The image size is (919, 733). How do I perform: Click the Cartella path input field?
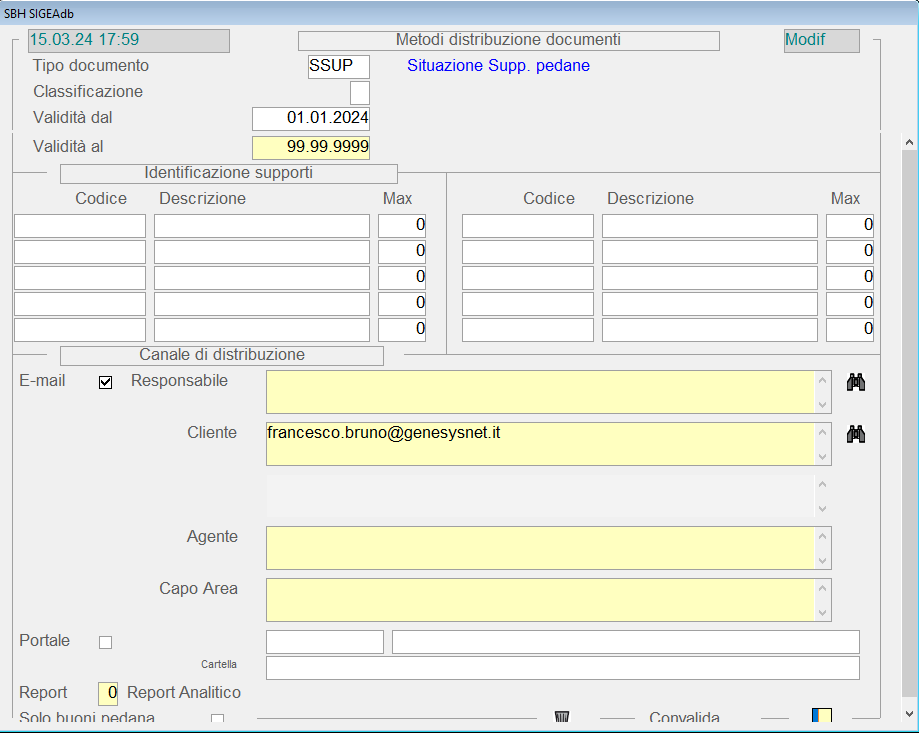coord(562,667)
